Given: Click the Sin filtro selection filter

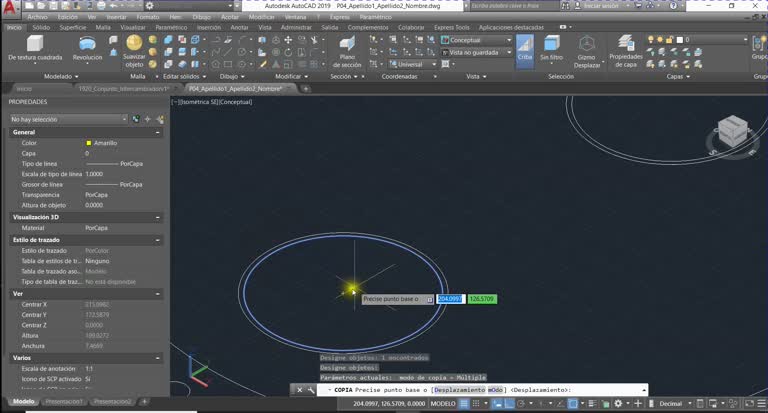Looking at the screenshot, I should [x=552, y=49].
